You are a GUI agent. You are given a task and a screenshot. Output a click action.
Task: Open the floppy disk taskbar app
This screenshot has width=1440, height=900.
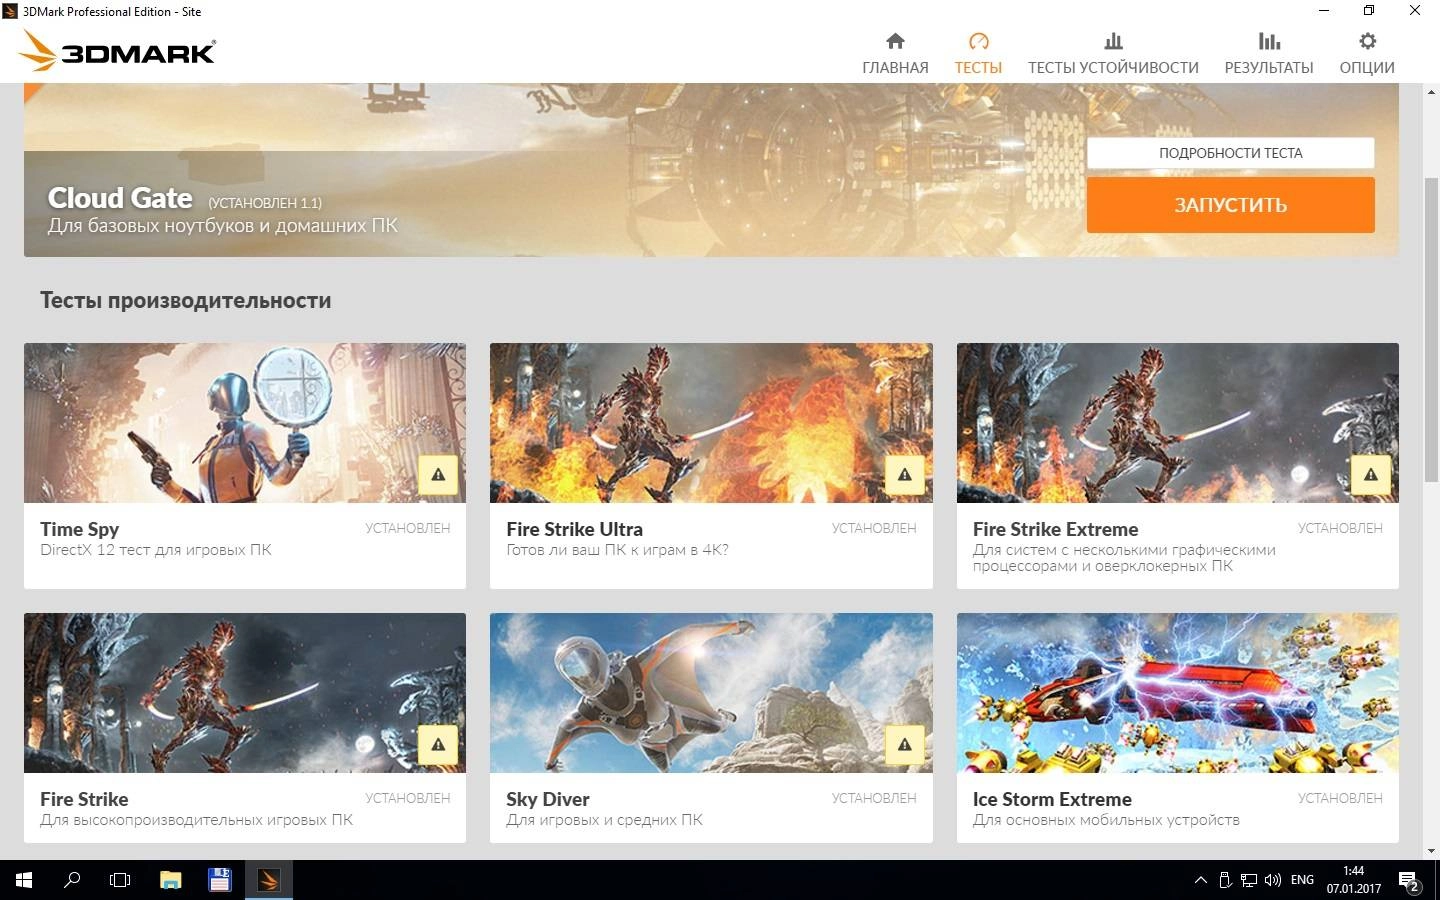pyautogui.click(x=219, y=880)
